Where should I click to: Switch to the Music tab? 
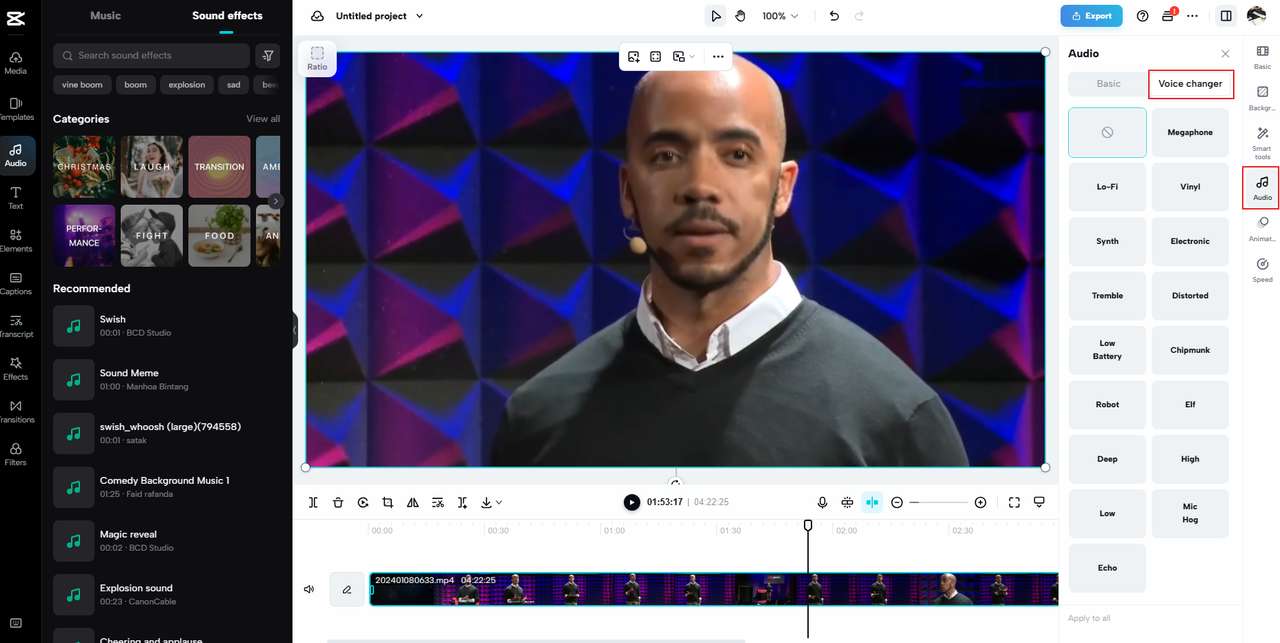106,16
